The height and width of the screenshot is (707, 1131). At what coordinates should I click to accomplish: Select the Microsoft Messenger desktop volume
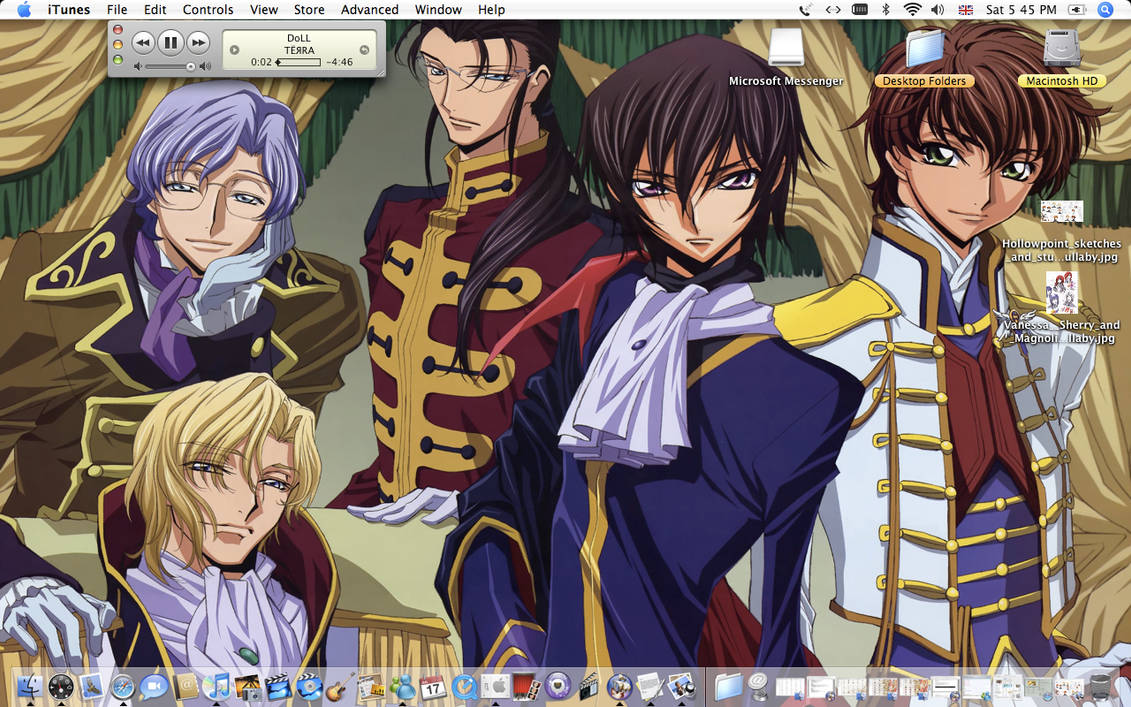pos(786,48)
